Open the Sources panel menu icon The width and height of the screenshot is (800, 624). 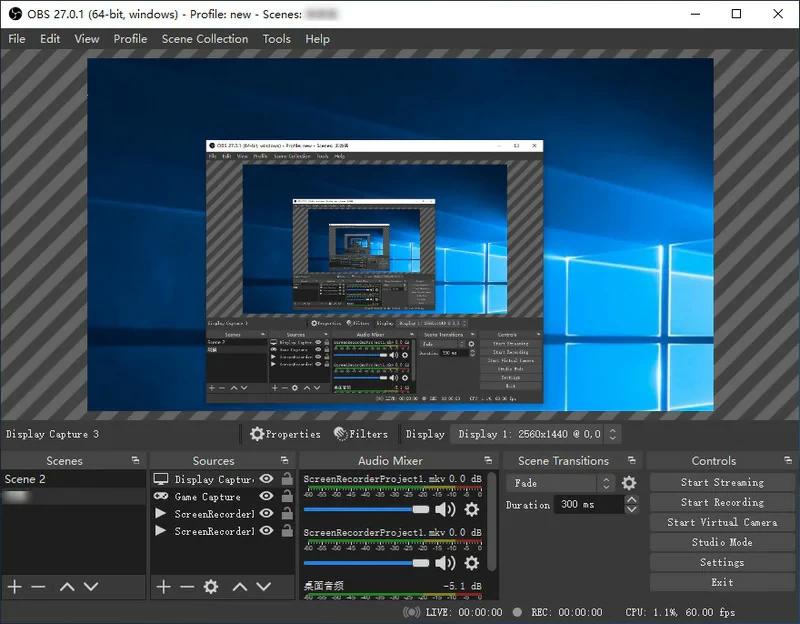(x=285, y=460)
